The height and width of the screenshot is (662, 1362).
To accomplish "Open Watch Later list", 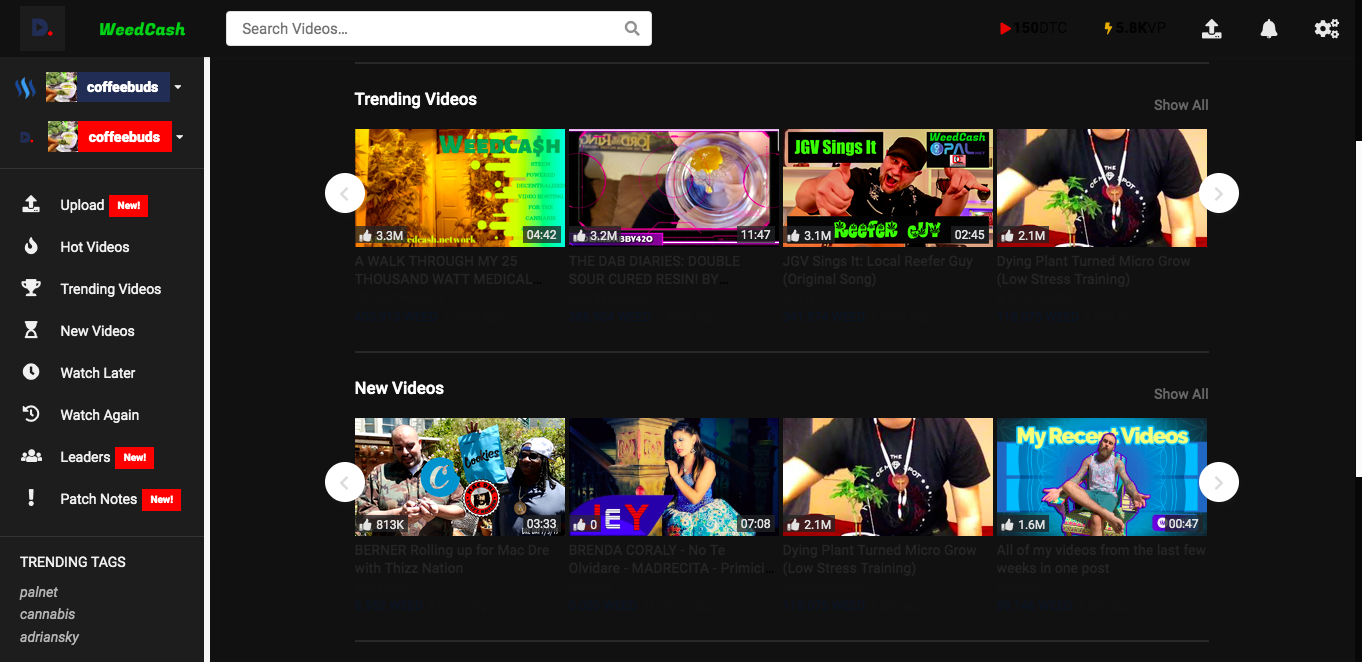I will coord(97,373).
